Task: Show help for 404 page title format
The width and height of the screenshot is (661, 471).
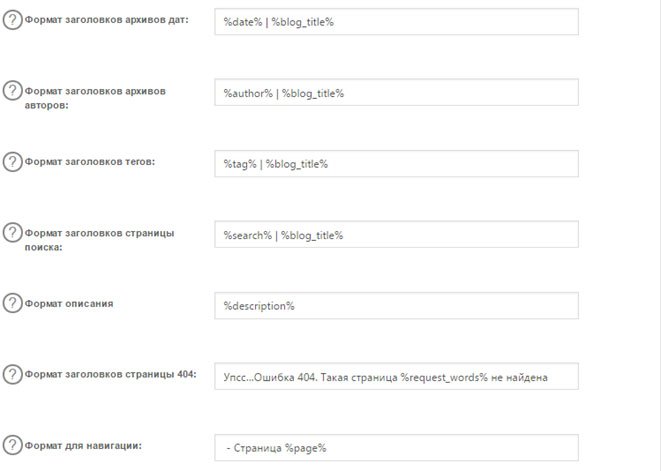Action: coord(12,375)
